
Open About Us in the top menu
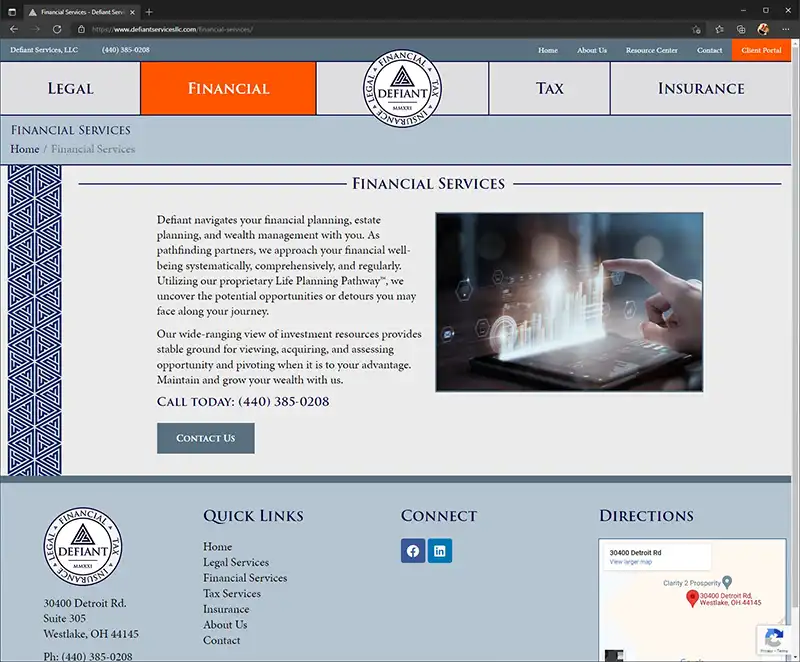(x=592, y=50)
